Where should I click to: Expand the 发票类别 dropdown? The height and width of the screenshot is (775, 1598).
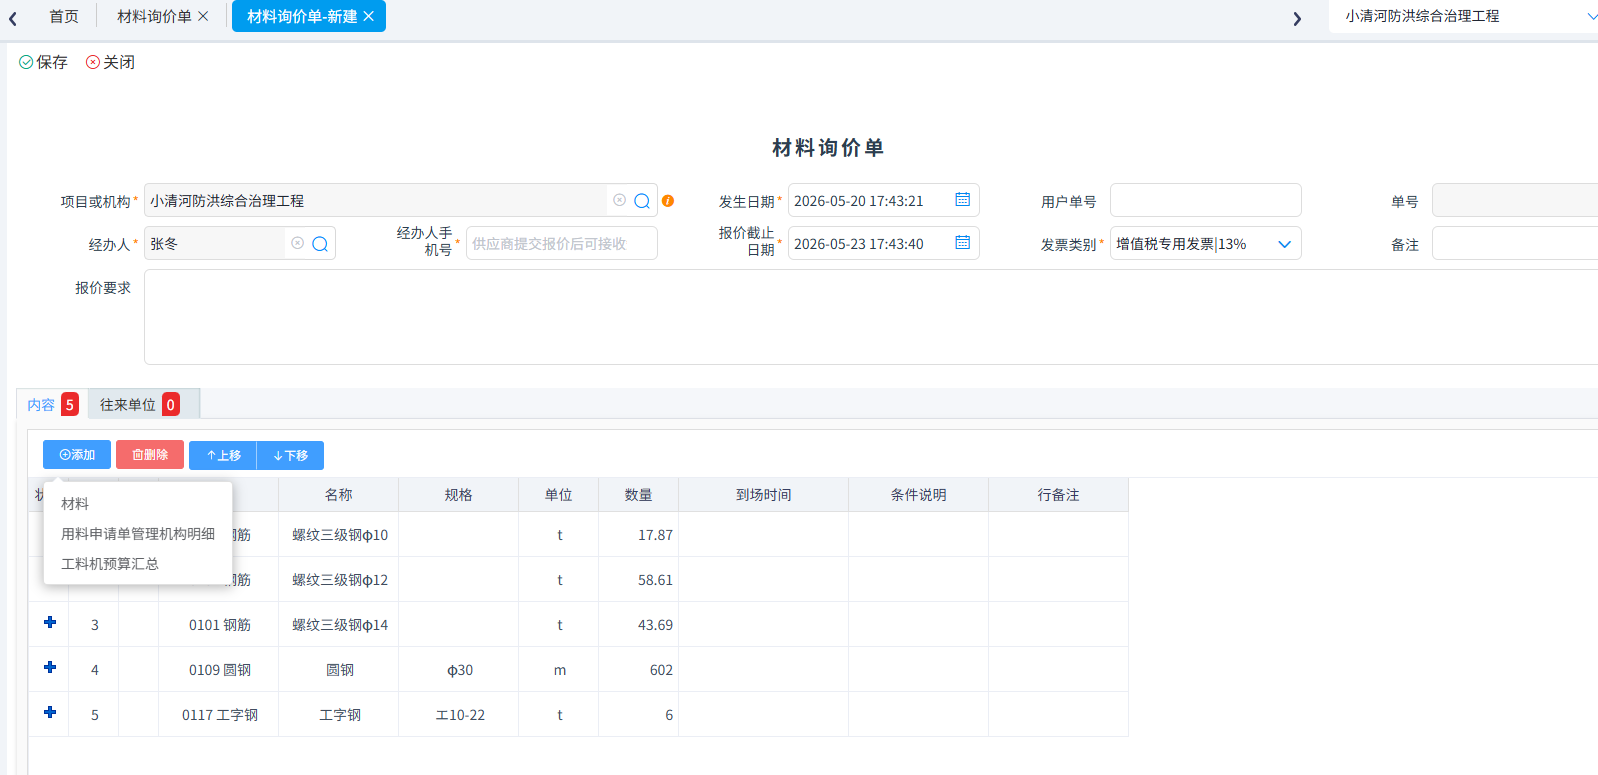point(1285,244)
